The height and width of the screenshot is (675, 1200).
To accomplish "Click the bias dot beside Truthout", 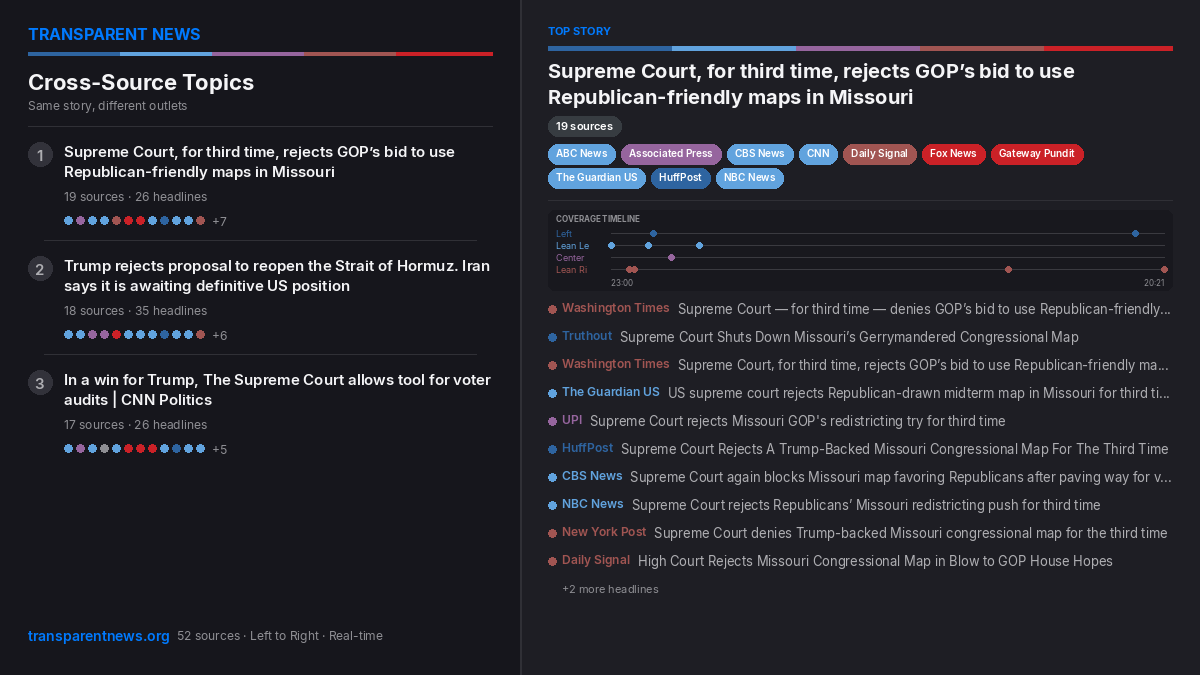I will (552, 338).
